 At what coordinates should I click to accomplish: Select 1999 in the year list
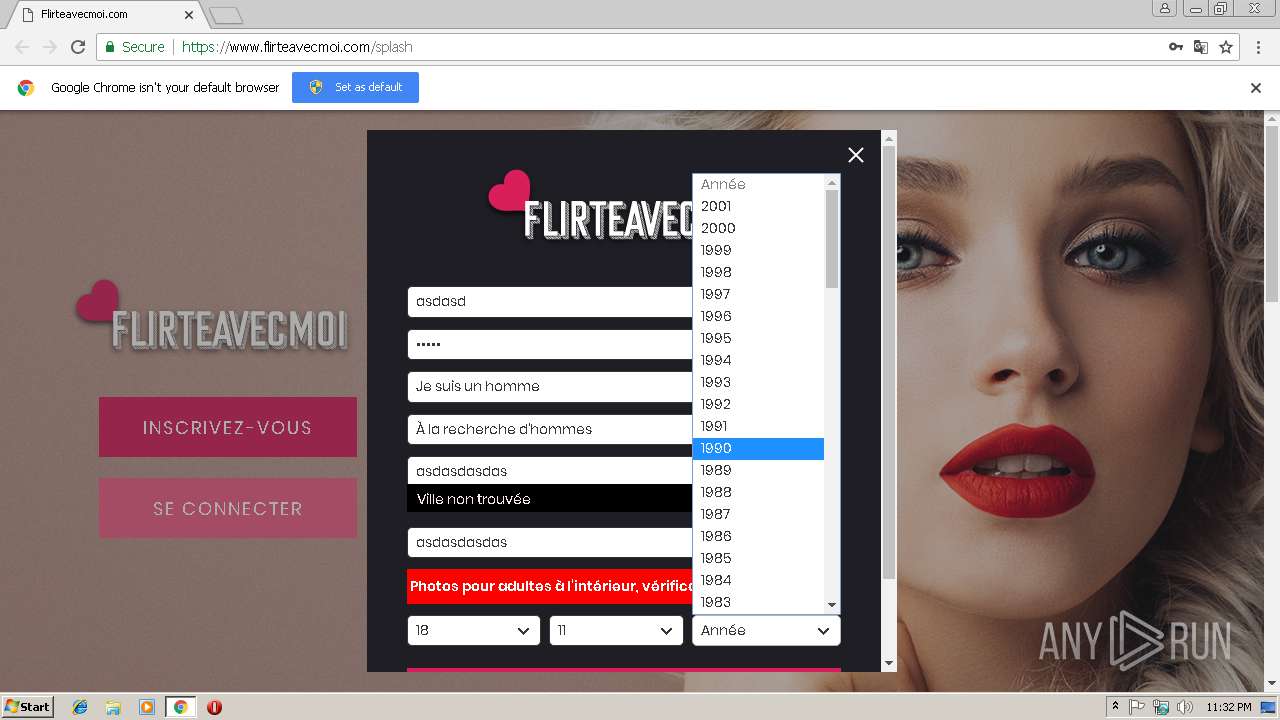758,250
